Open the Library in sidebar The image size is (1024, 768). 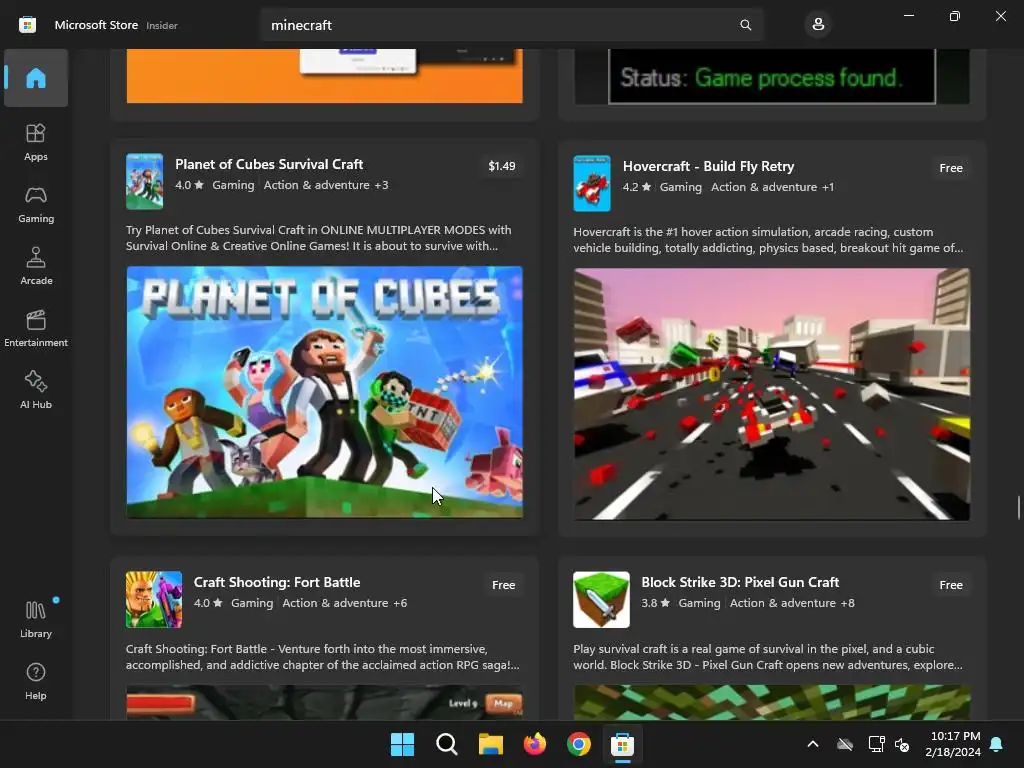pos(36,619)
